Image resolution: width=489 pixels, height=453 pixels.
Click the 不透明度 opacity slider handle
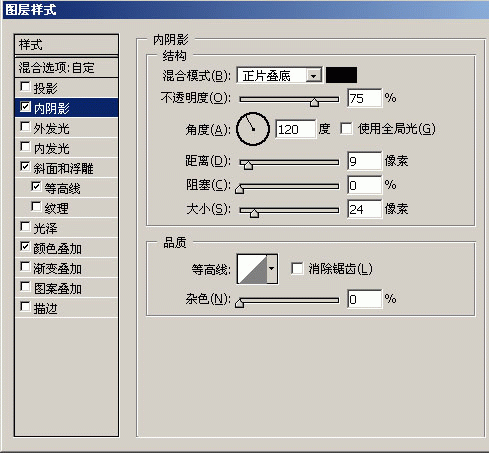coord(314,102)
